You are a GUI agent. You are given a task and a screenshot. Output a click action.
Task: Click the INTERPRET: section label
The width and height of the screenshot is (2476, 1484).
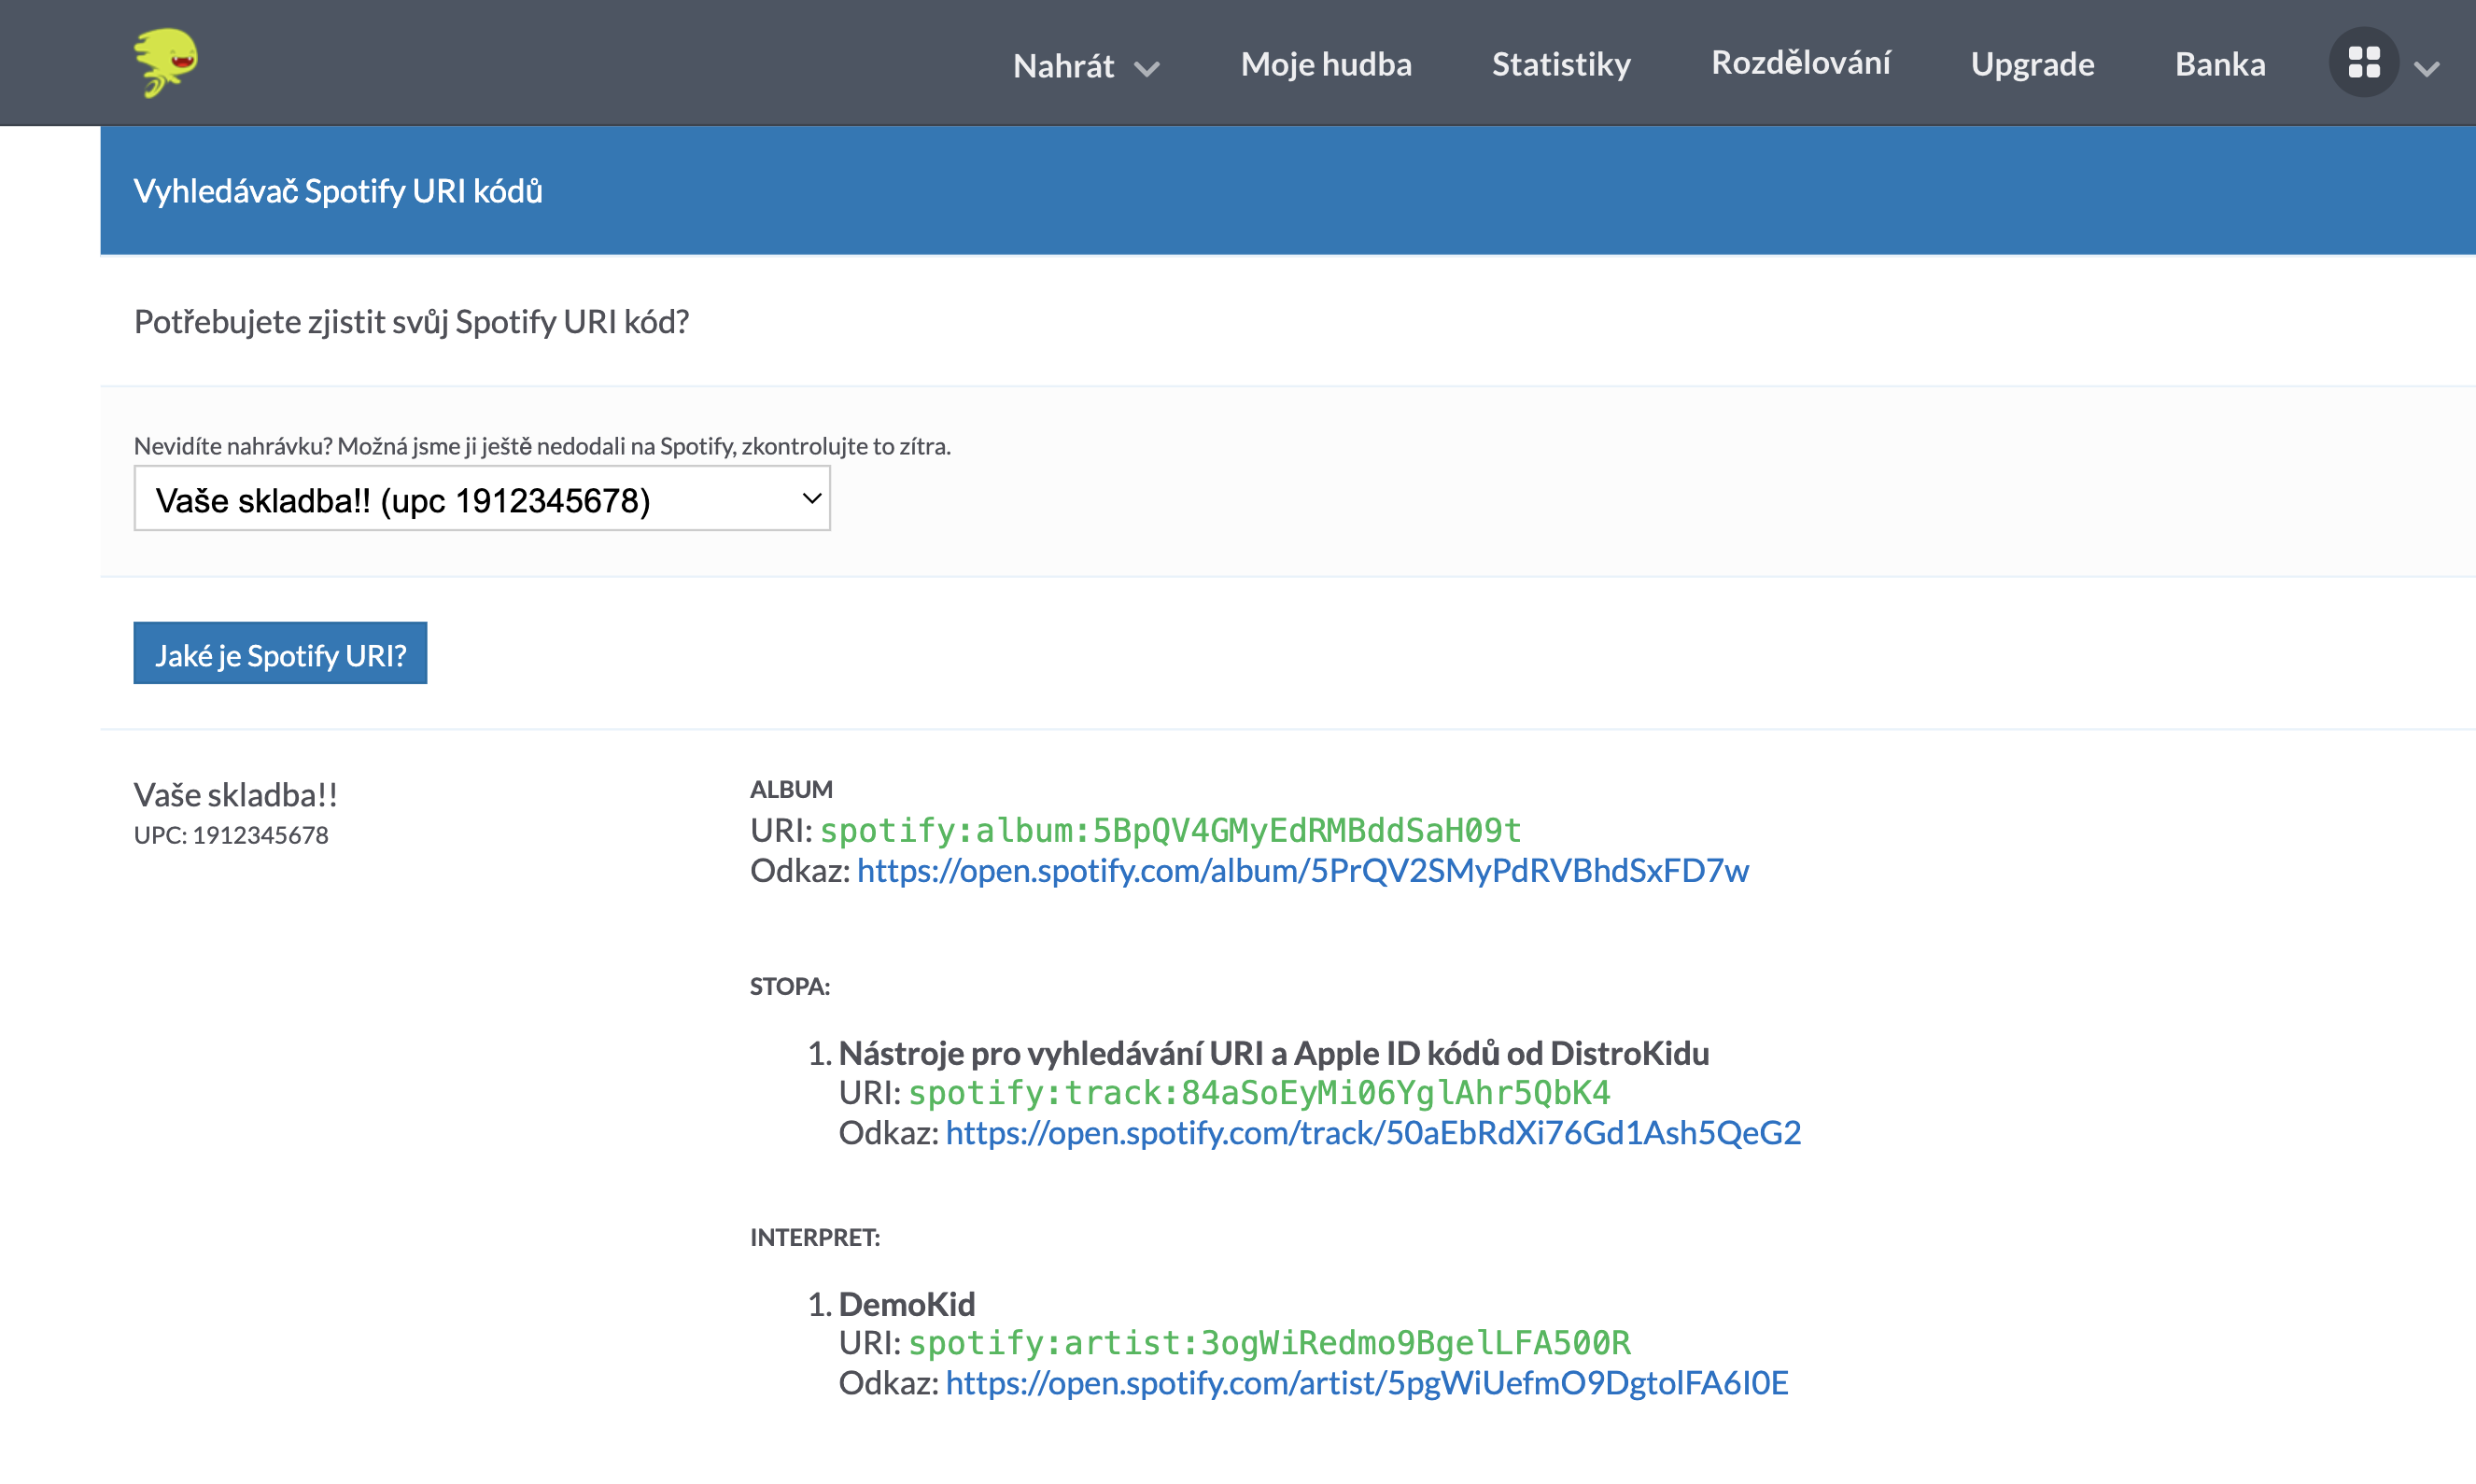tap(815, 1237)
